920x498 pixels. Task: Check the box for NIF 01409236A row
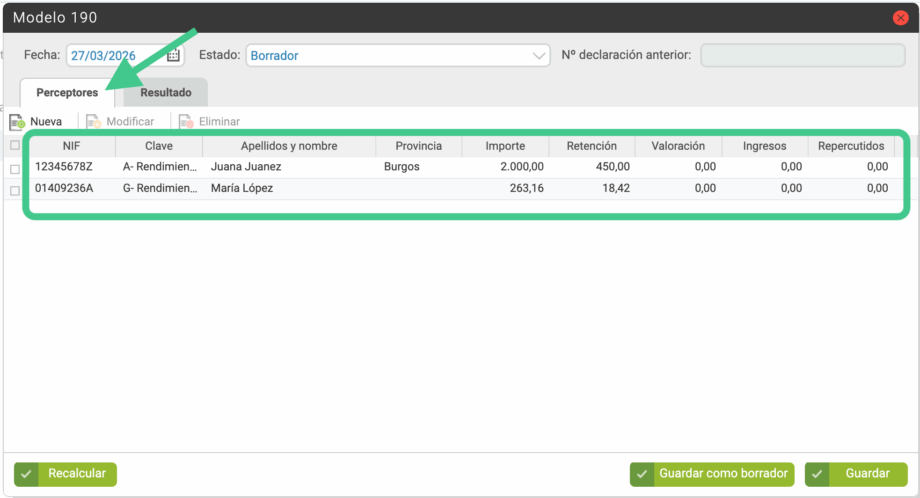(x=14, y=190)
